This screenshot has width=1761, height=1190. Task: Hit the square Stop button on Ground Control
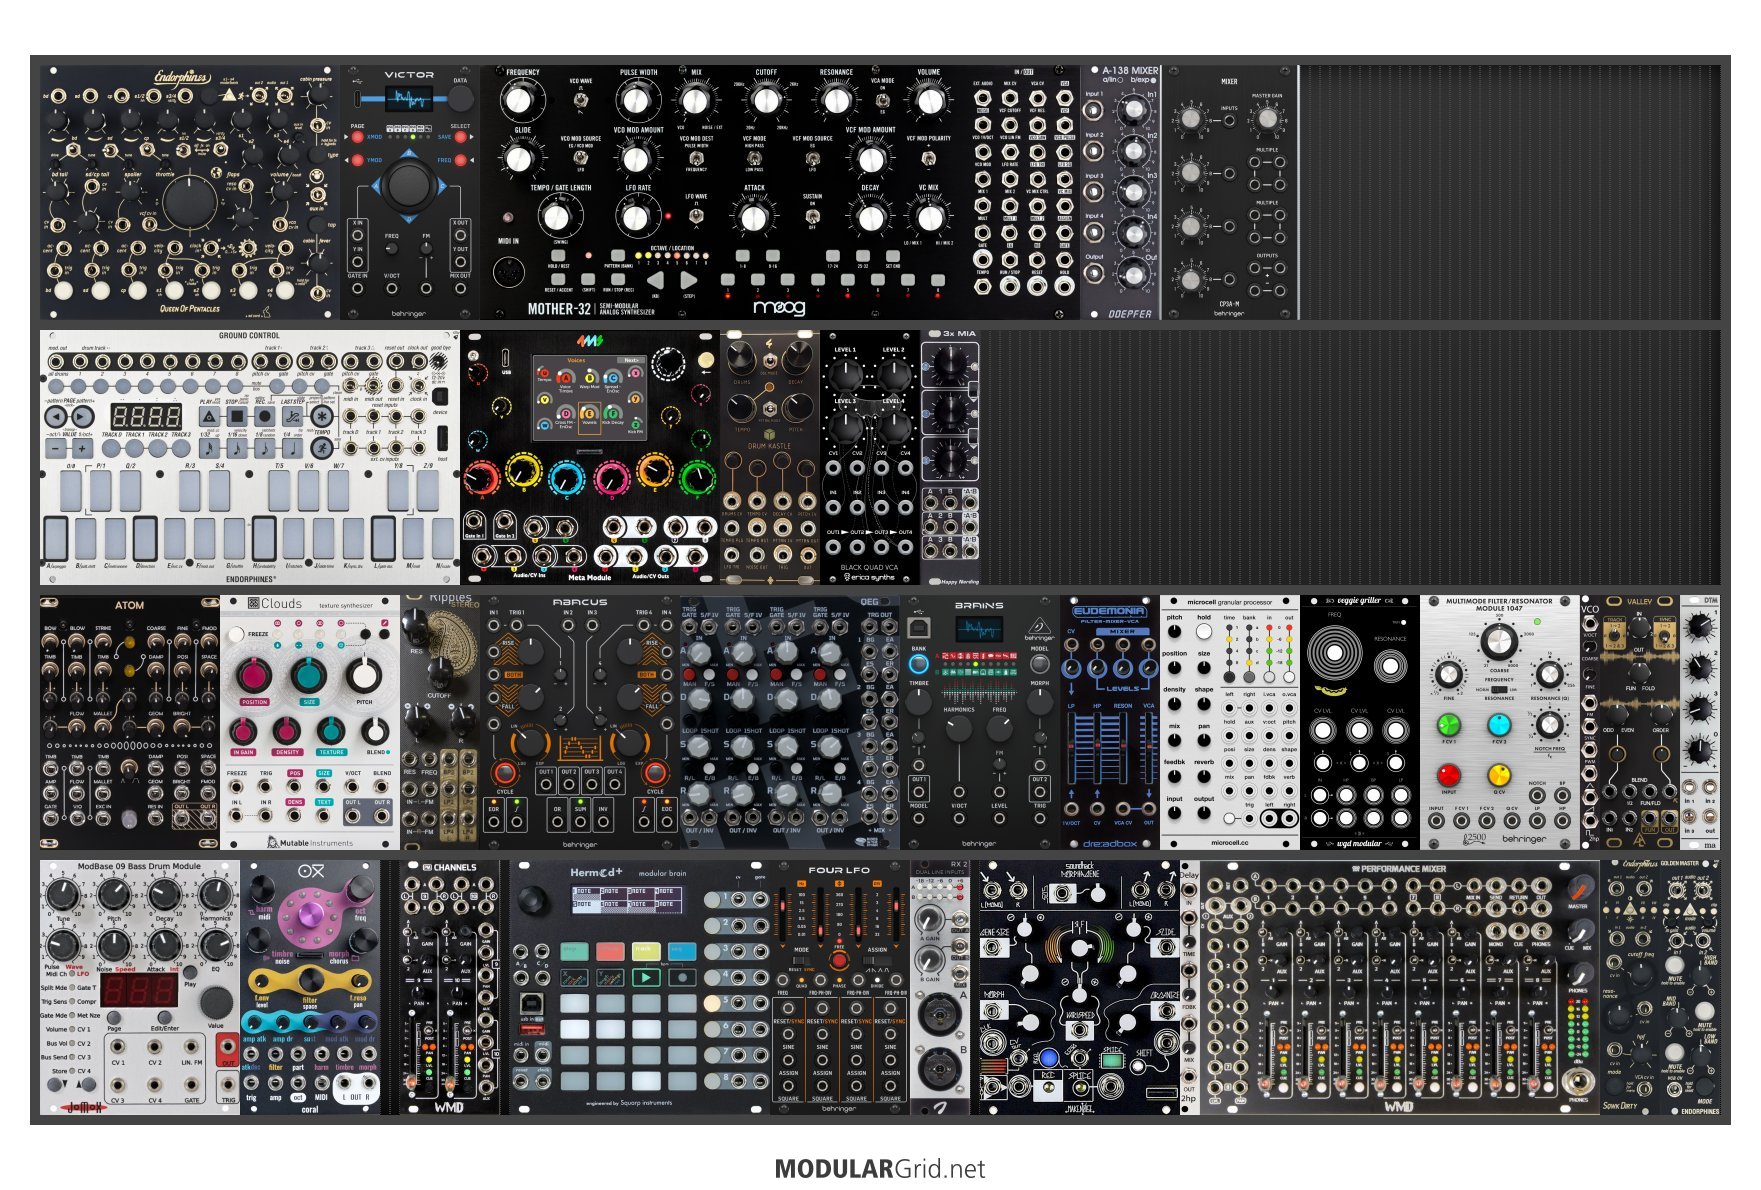237,416
